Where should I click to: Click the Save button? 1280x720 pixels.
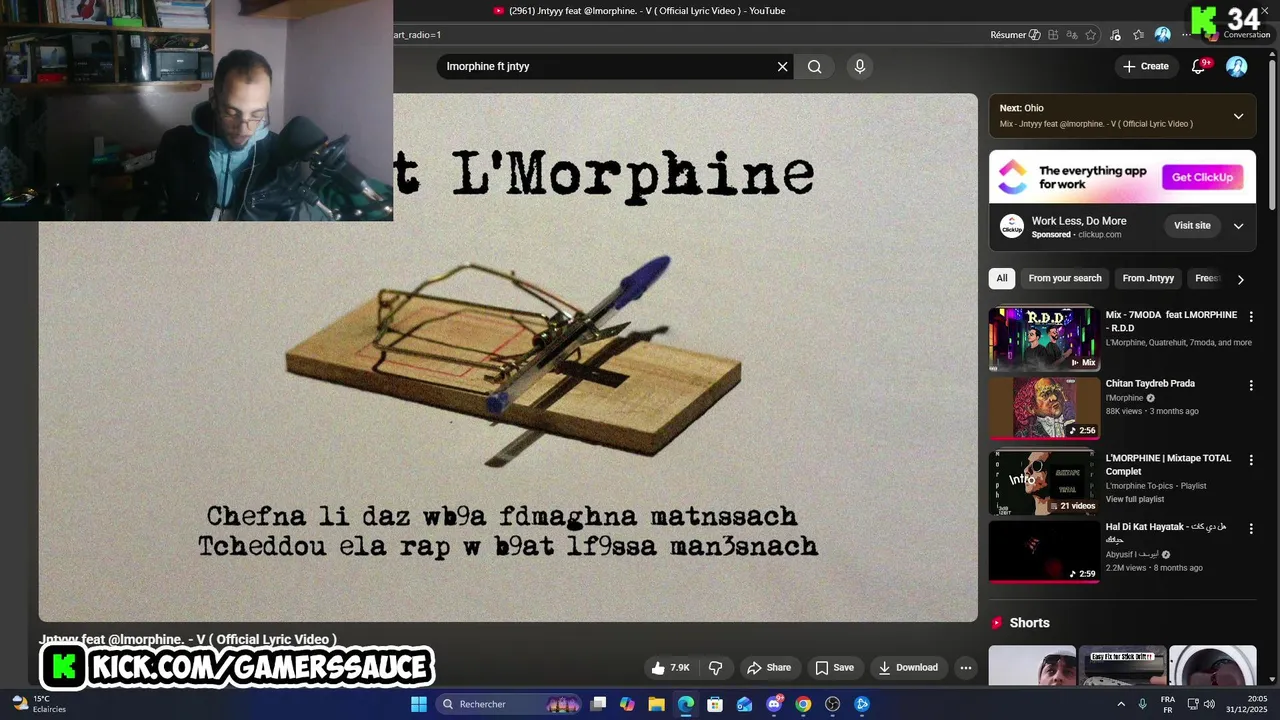pos(834,668)
